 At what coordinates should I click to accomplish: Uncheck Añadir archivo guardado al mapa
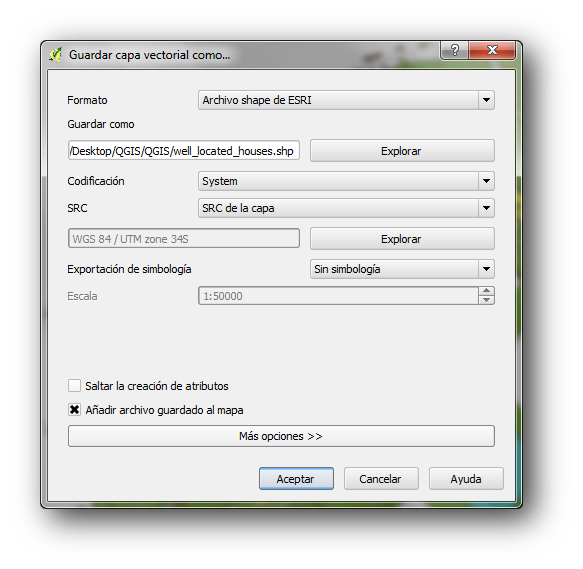(74, 410)
